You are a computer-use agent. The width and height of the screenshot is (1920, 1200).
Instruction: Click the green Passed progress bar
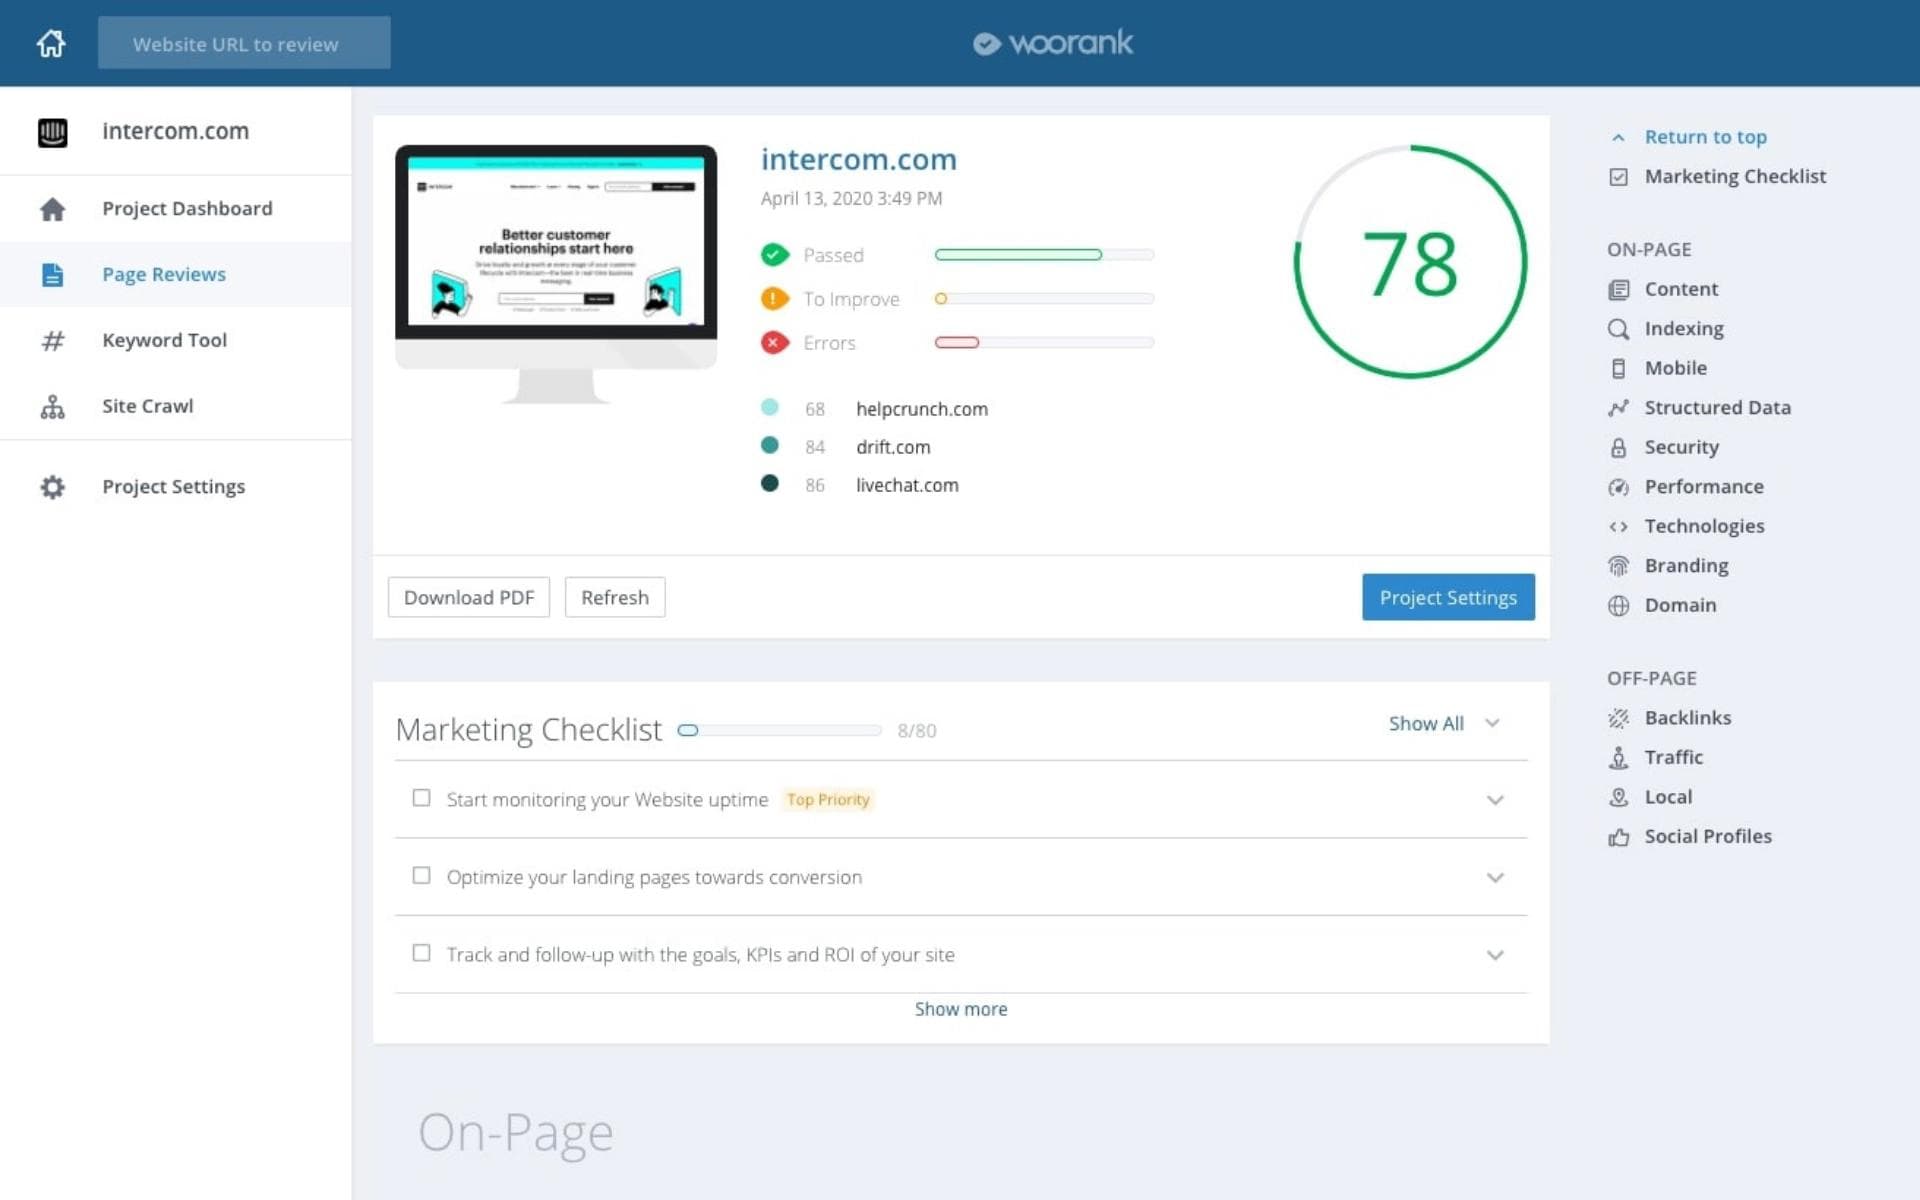[1044, 255]
